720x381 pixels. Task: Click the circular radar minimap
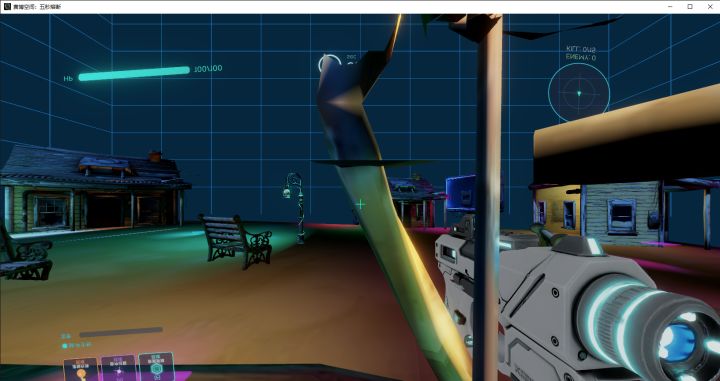[x=579, y=92]
